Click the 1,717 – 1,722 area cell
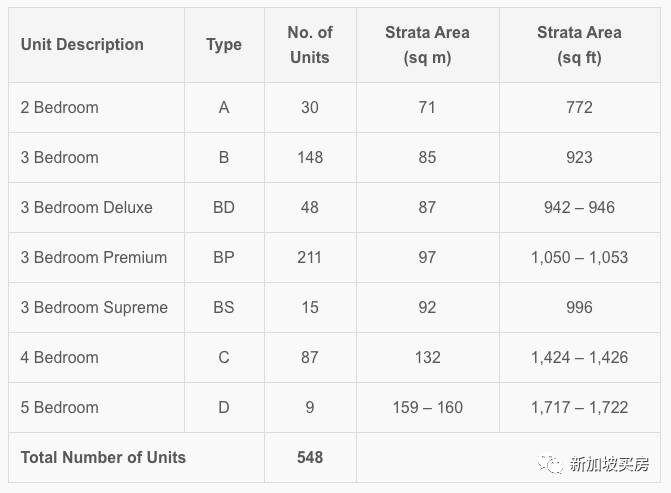The width and height of the screenshot is (671, 493). click(579, 407)
